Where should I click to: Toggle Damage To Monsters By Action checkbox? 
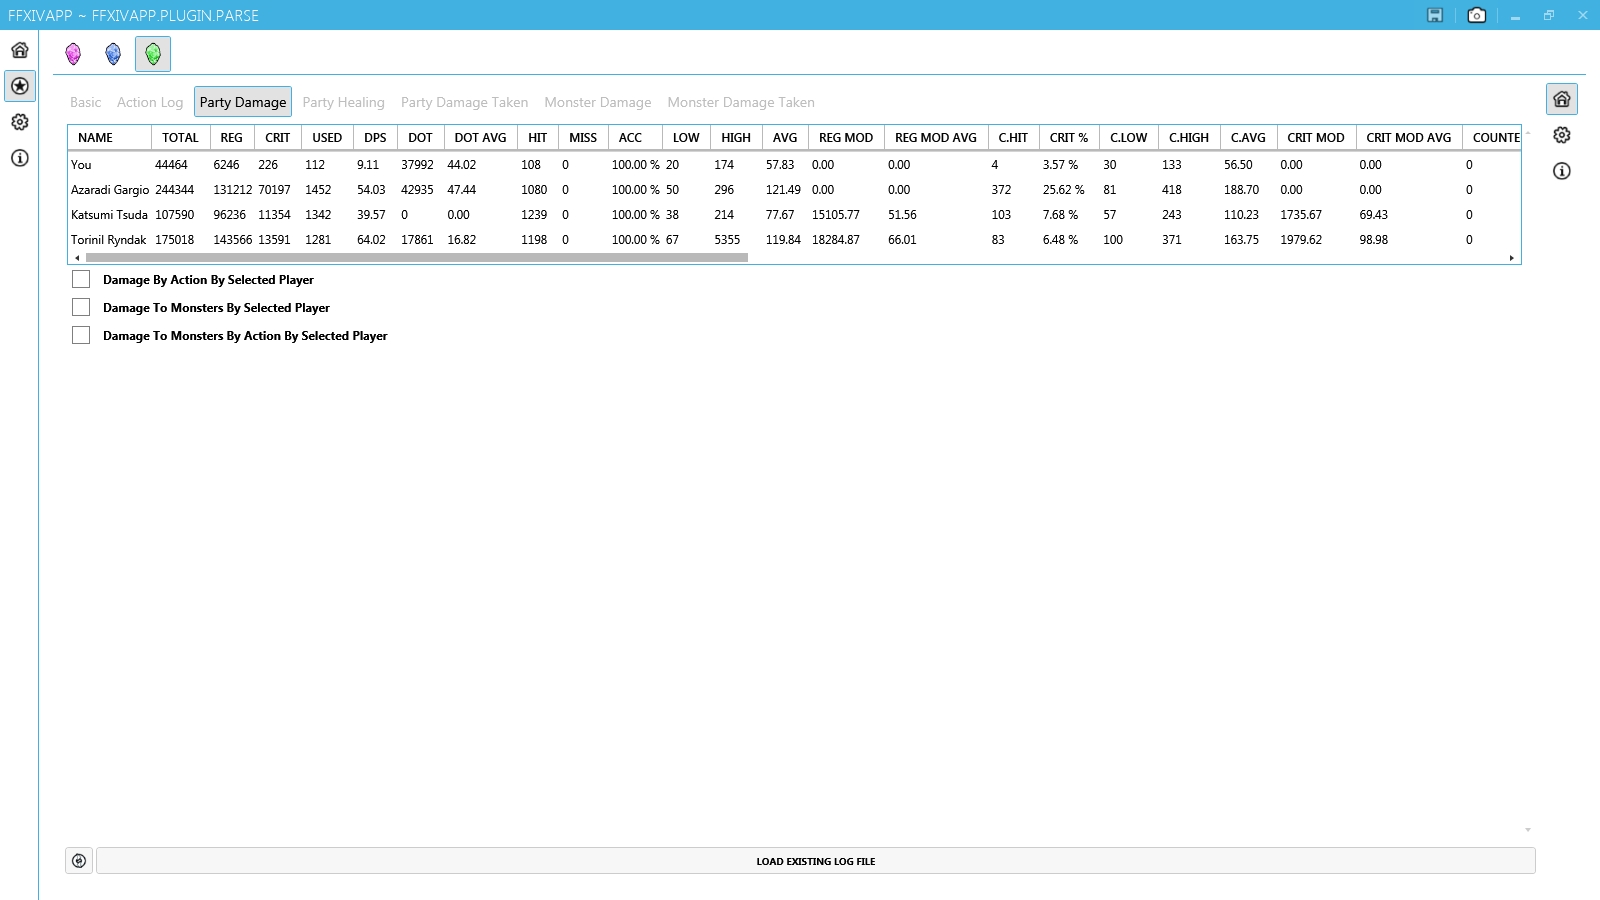[x=81, y=336]
